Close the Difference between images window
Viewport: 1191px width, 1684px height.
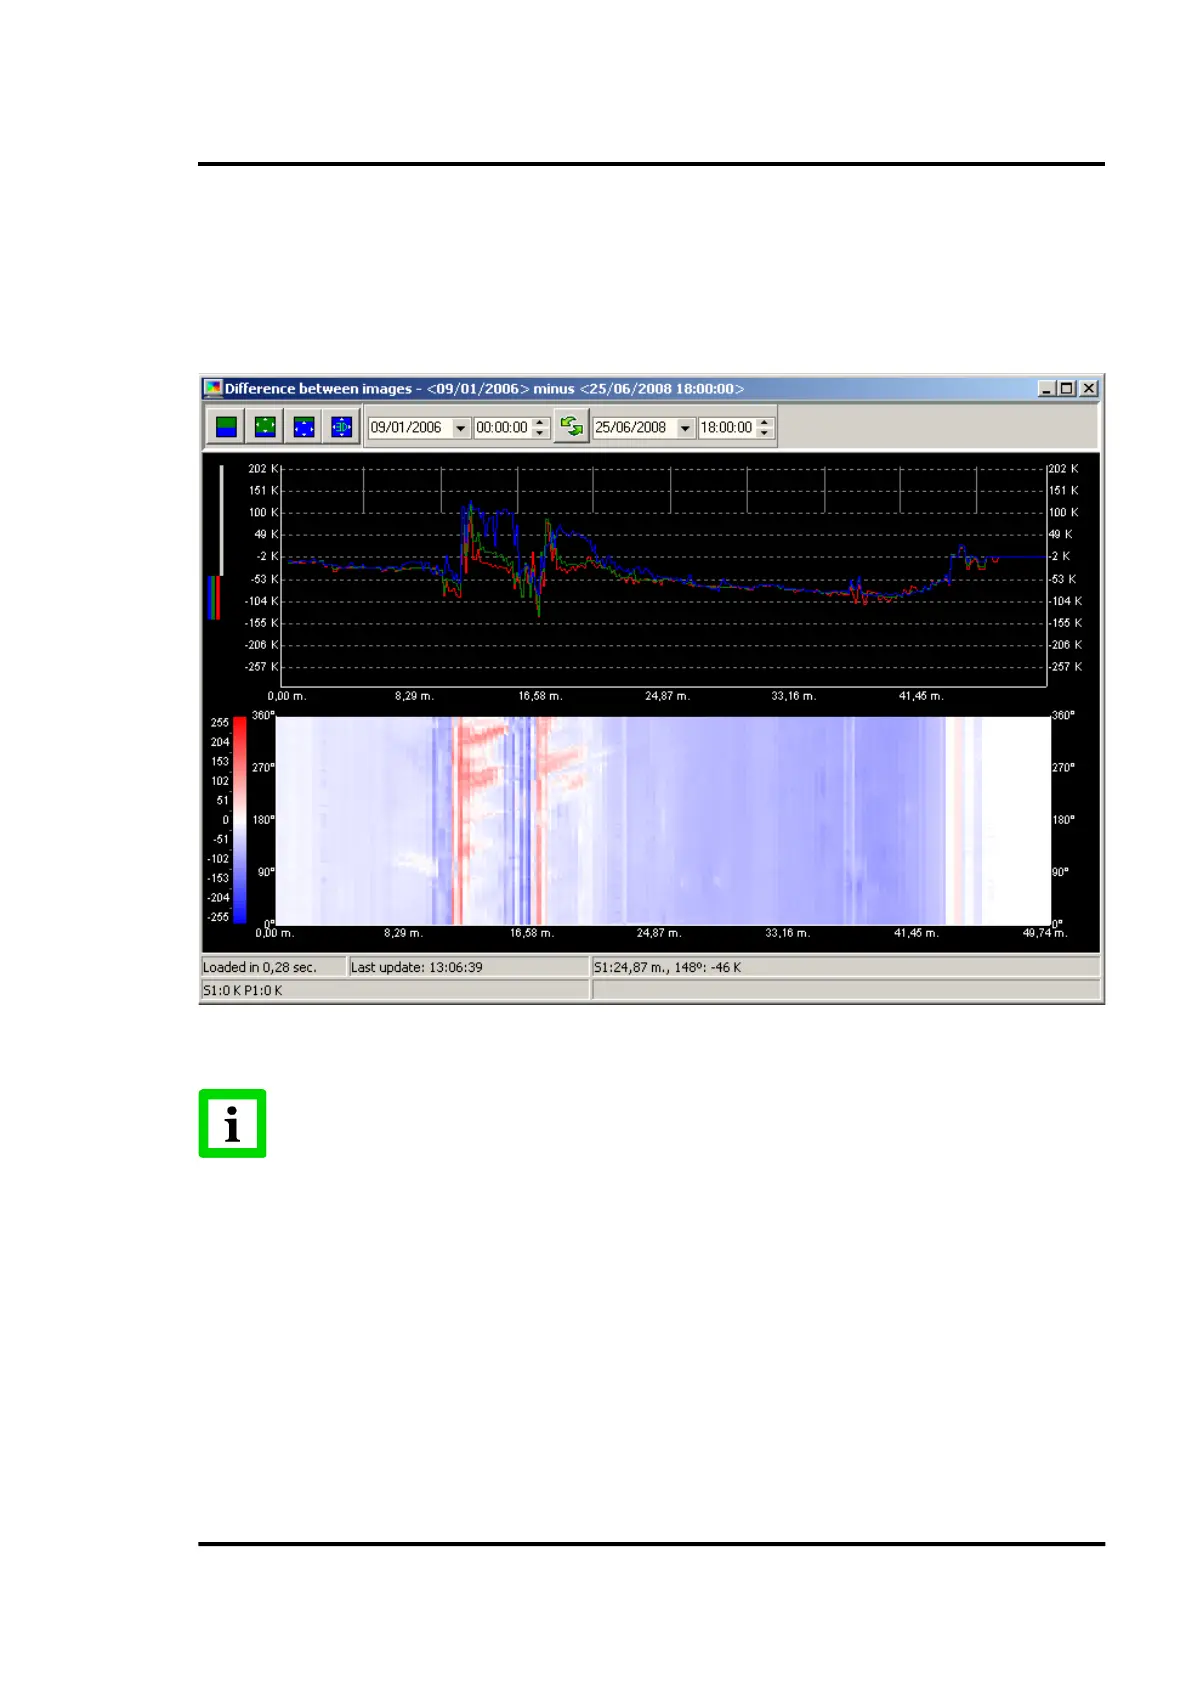pyautogui.click(x=1089, y=389)
